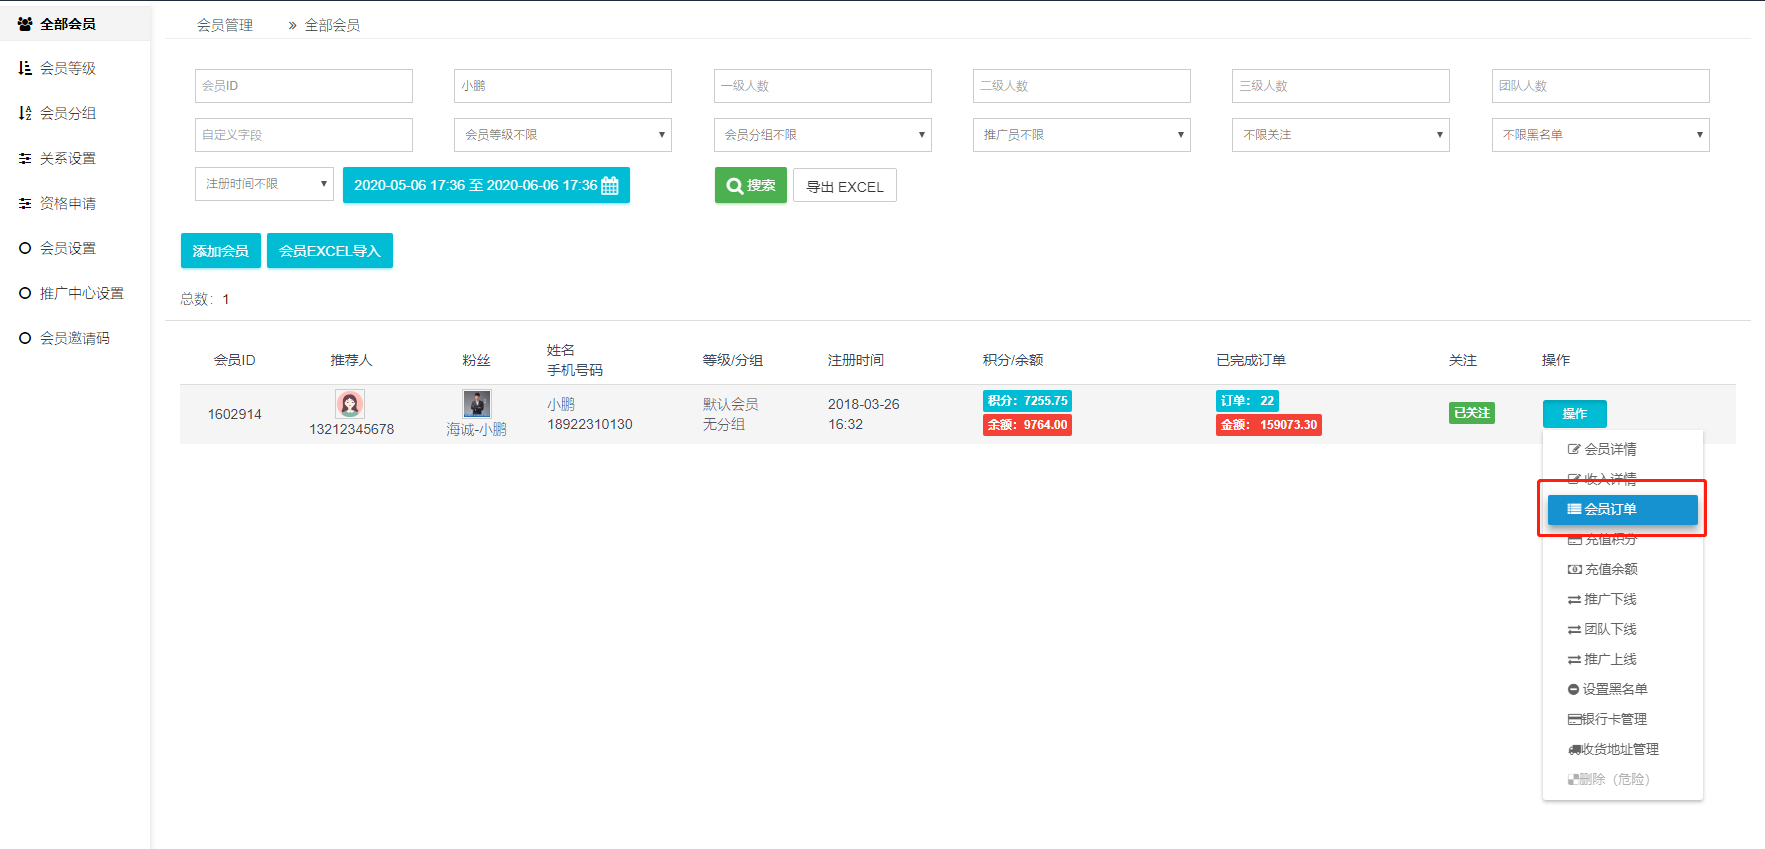Image resolution: width=1765 pixels, height=849 pixels.
Task: Click the name field containing 小鹏
Action: click(563, 86)
